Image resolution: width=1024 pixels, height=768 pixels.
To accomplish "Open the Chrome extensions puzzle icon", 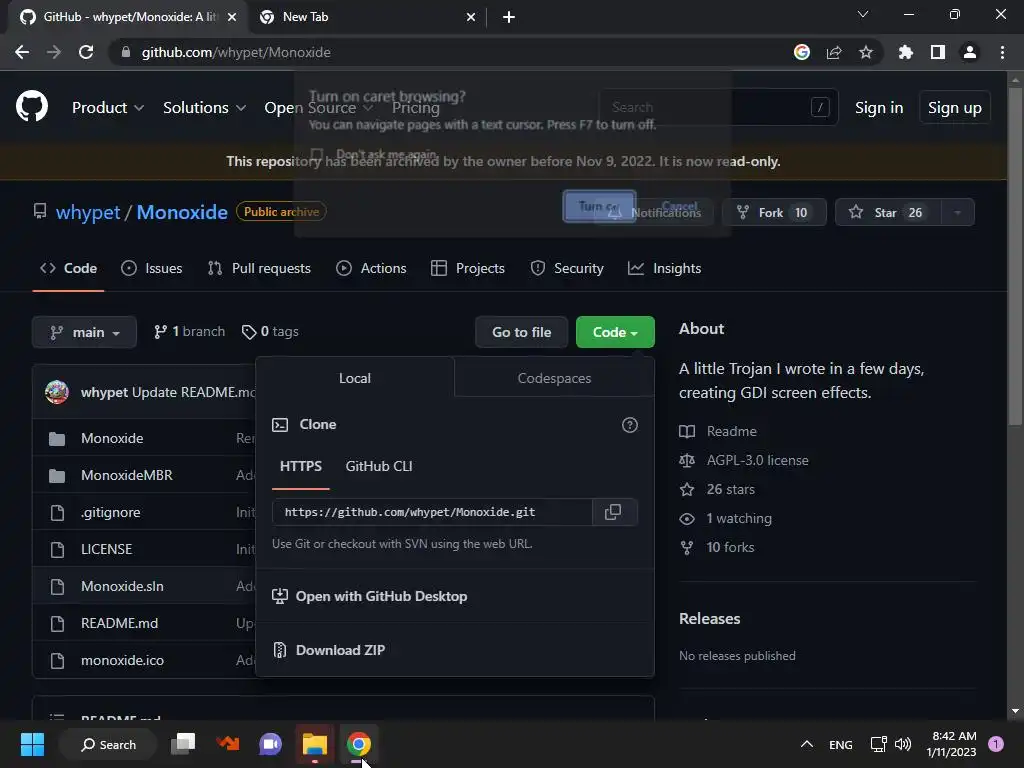I will click(906, 52).
